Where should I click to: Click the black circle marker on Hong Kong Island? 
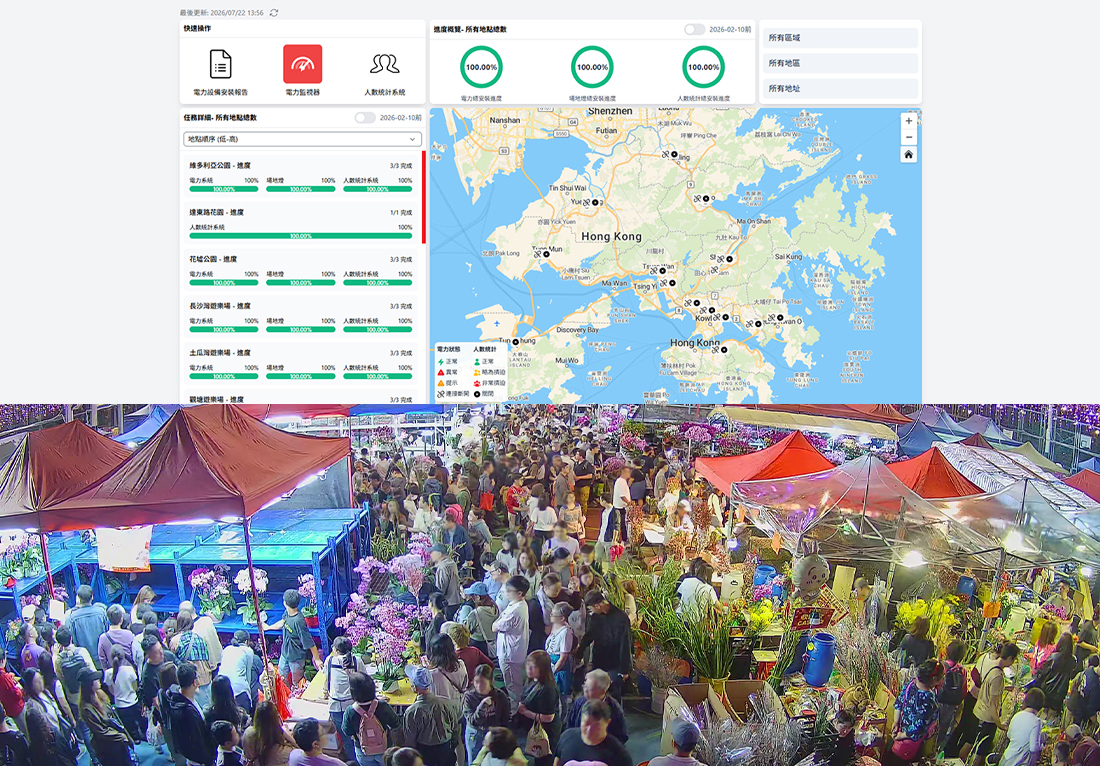coord(724,349)
